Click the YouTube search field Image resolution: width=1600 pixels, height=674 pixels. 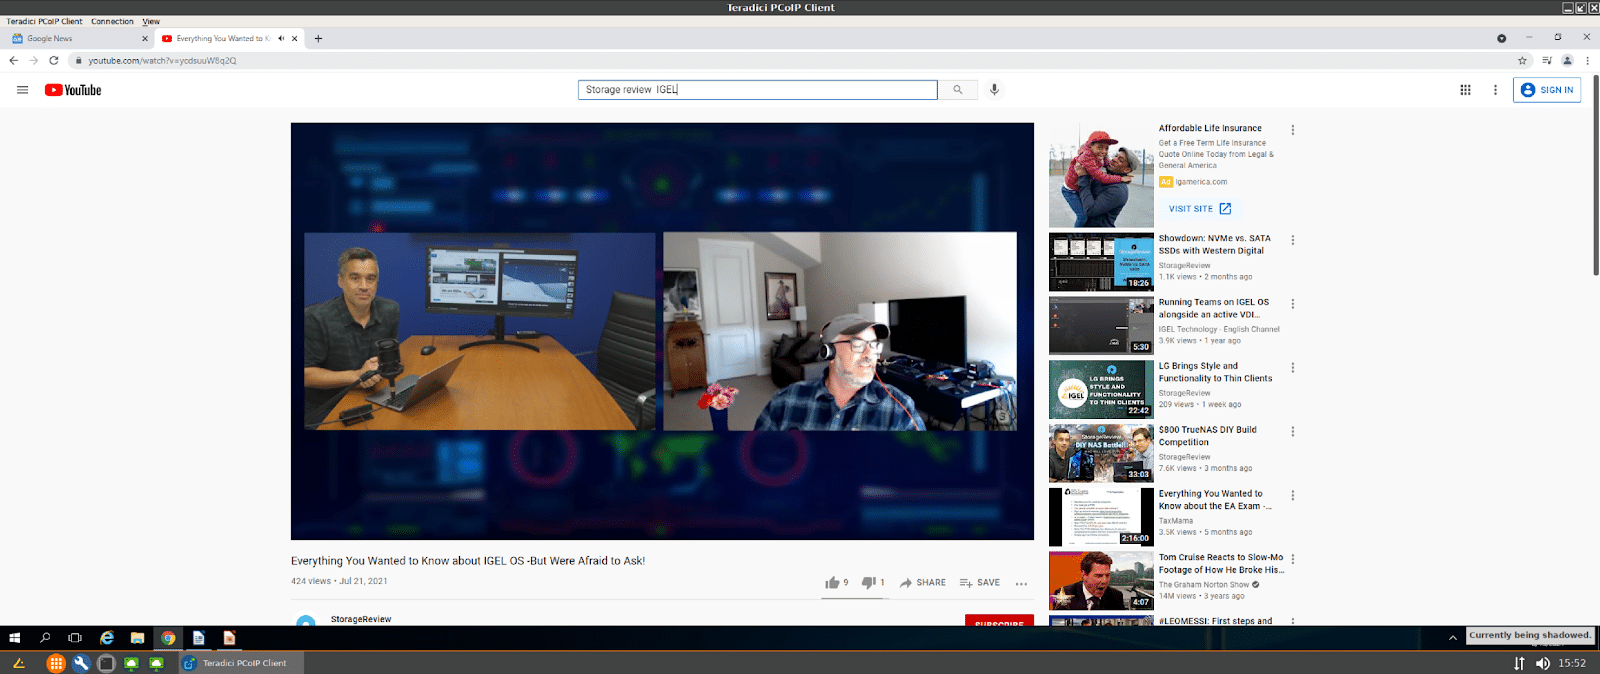[x=757, y=90]
